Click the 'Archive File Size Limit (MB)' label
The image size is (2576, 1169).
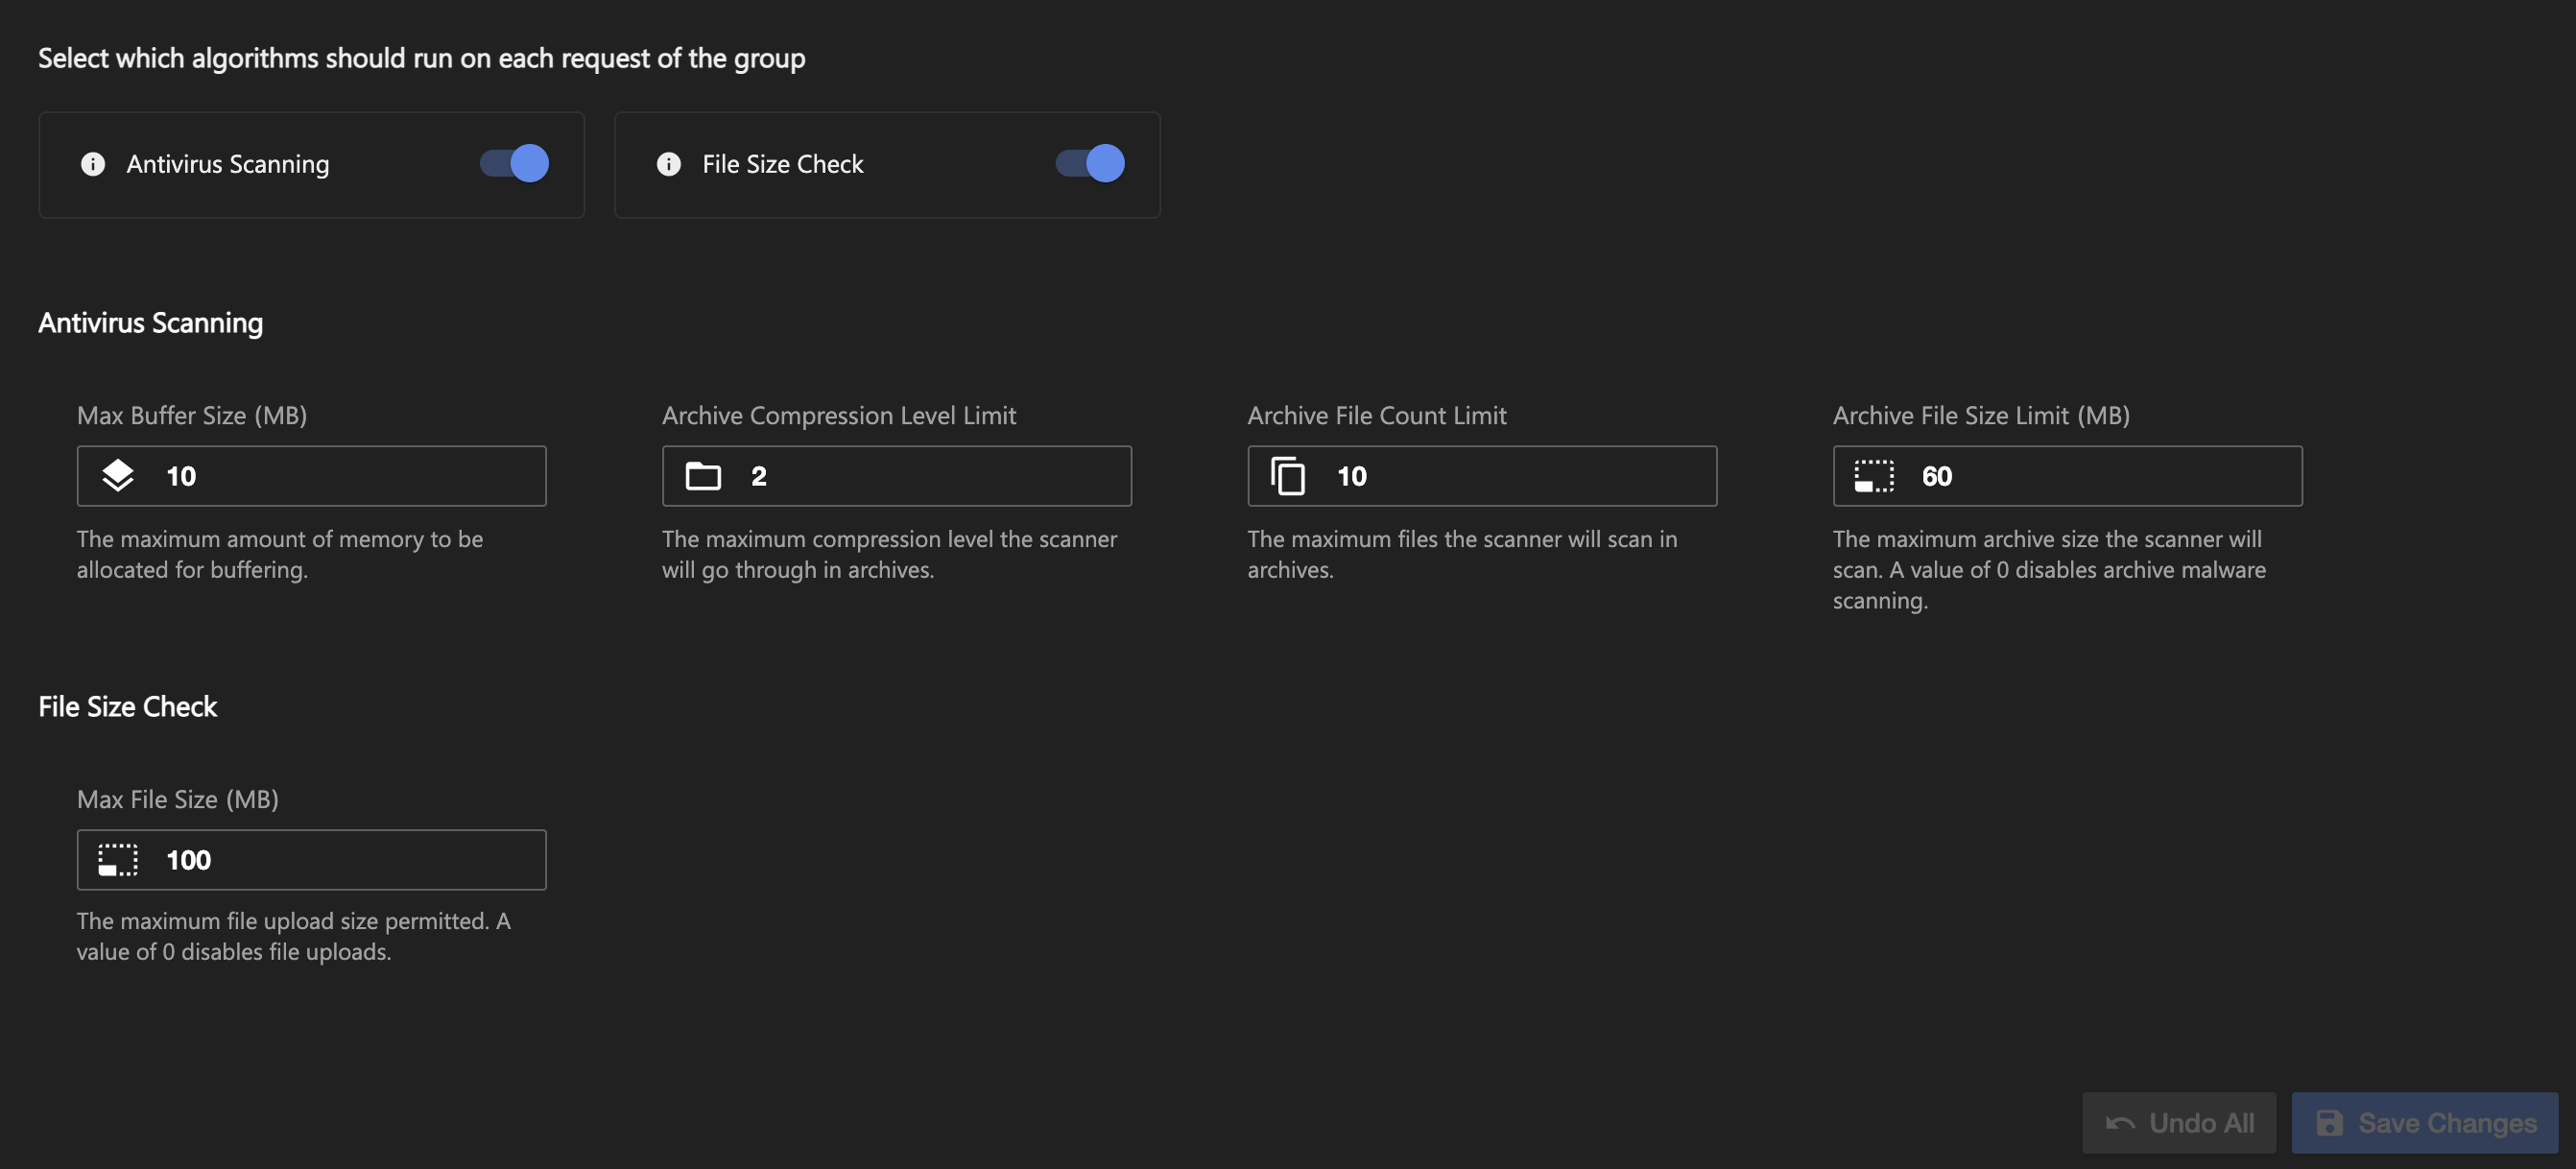[1981, 416]
